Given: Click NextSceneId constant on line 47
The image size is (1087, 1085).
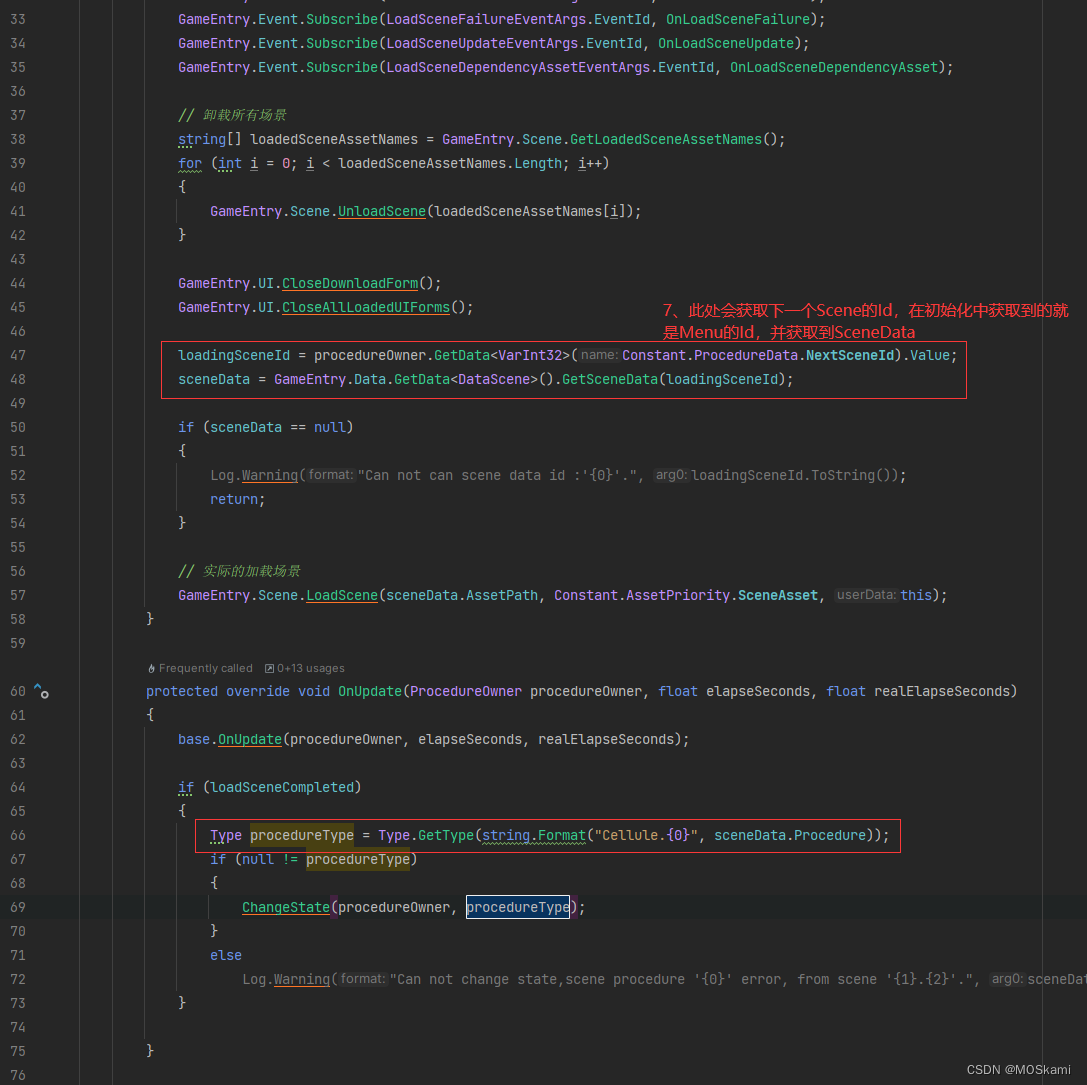Looking at the screenshot, I should pyautogui.click(x=850, y=356).
